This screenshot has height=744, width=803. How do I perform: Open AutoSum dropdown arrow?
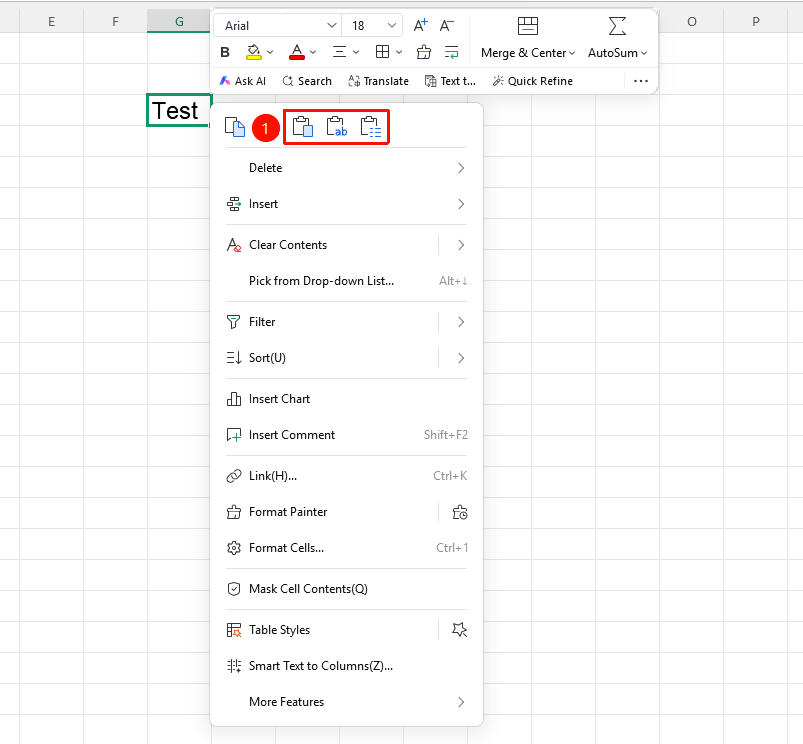pyautogui.click(x=644, y=53)
